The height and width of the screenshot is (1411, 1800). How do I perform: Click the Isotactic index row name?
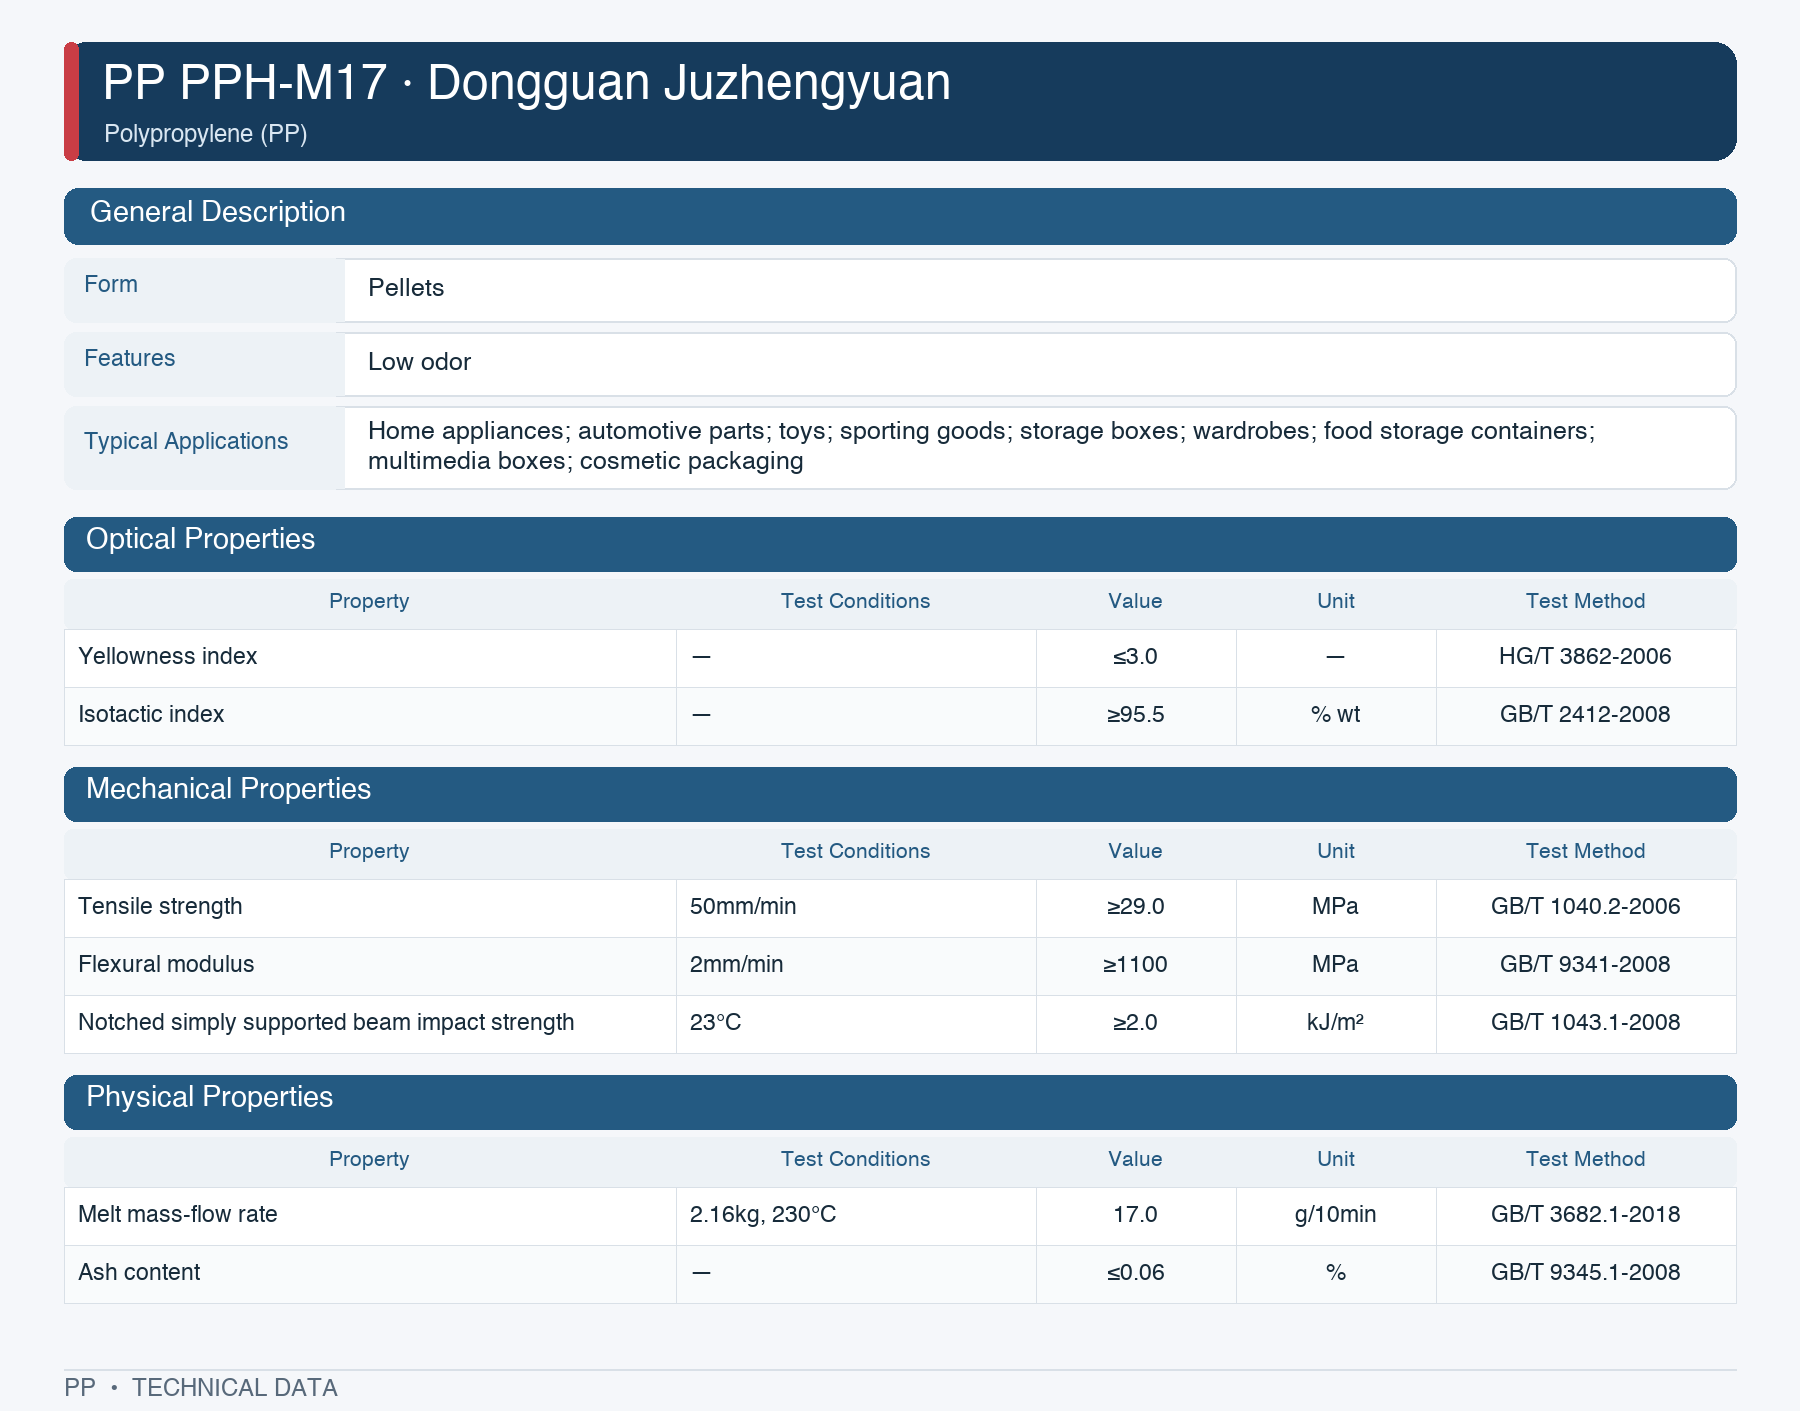(x=151, y=714)
